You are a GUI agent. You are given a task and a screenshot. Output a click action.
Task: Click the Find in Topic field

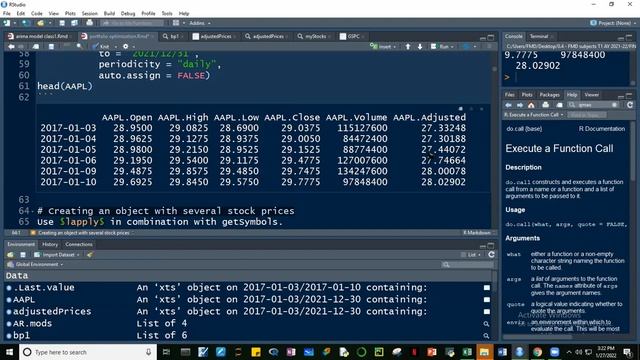point(587,115)
